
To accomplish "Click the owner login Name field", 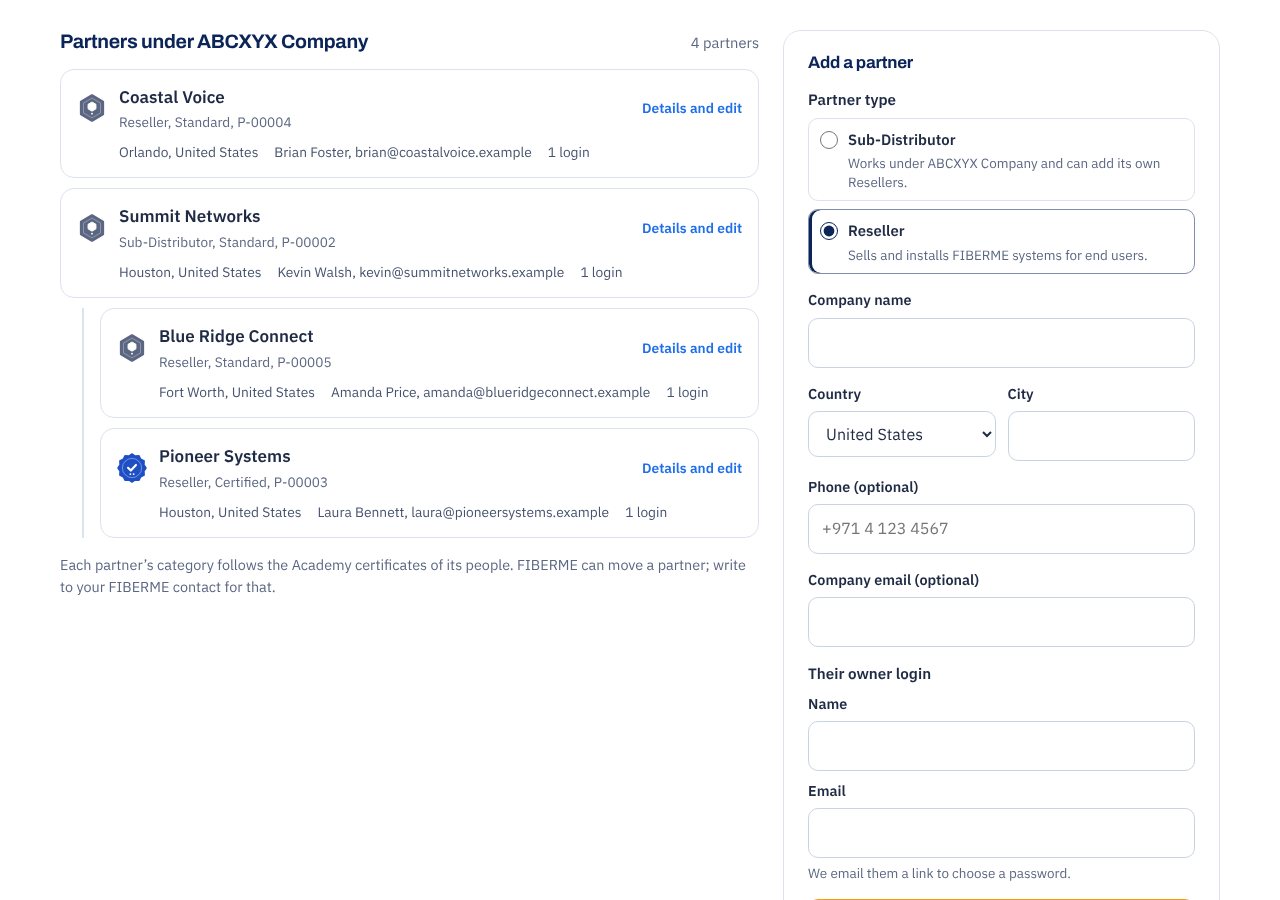I will point(1001,746).
